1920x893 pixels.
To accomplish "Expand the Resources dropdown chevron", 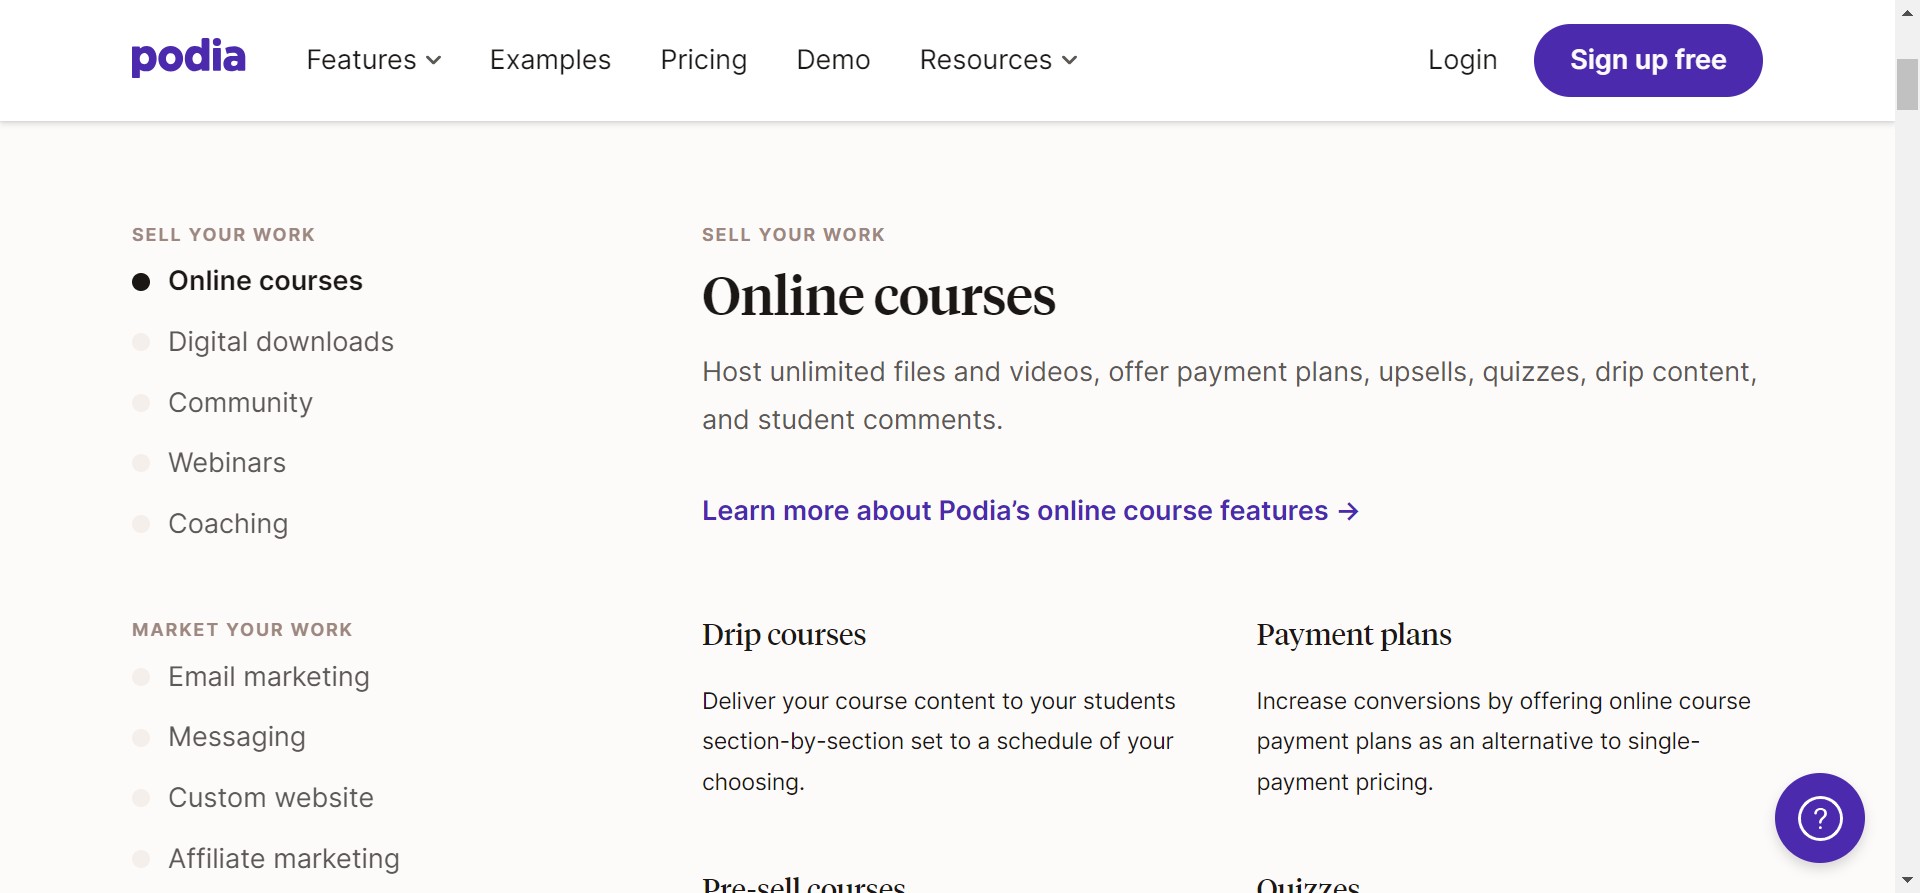I will 1070,60.
